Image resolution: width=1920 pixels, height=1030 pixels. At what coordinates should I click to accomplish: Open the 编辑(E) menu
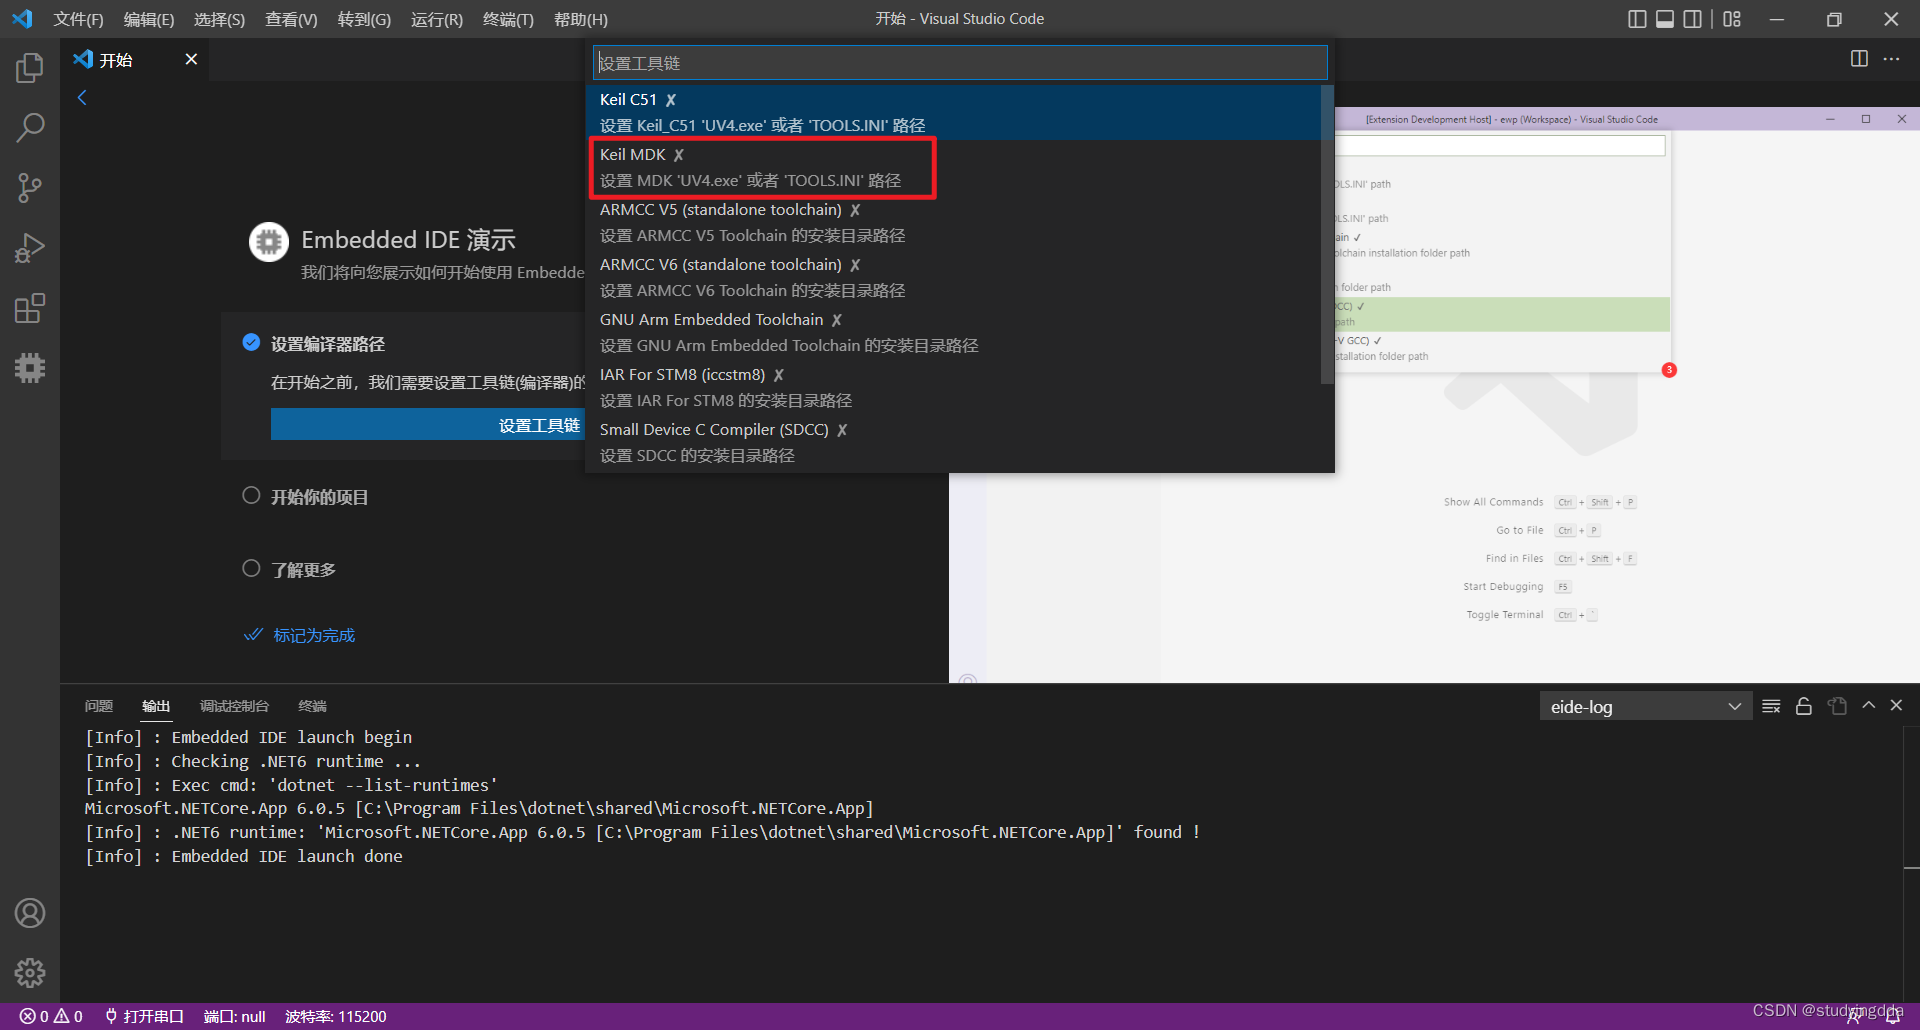(149, 19)
